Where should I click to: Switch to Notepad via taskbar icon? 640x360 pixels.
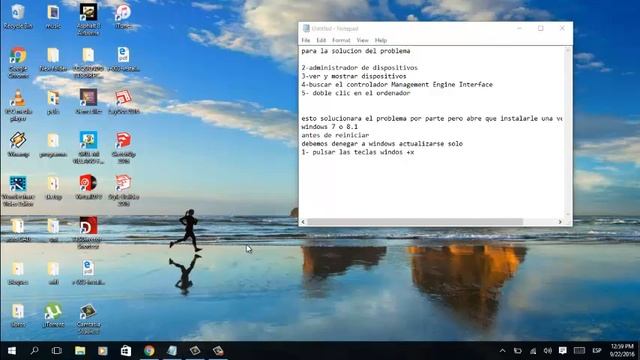coord(172,351)
